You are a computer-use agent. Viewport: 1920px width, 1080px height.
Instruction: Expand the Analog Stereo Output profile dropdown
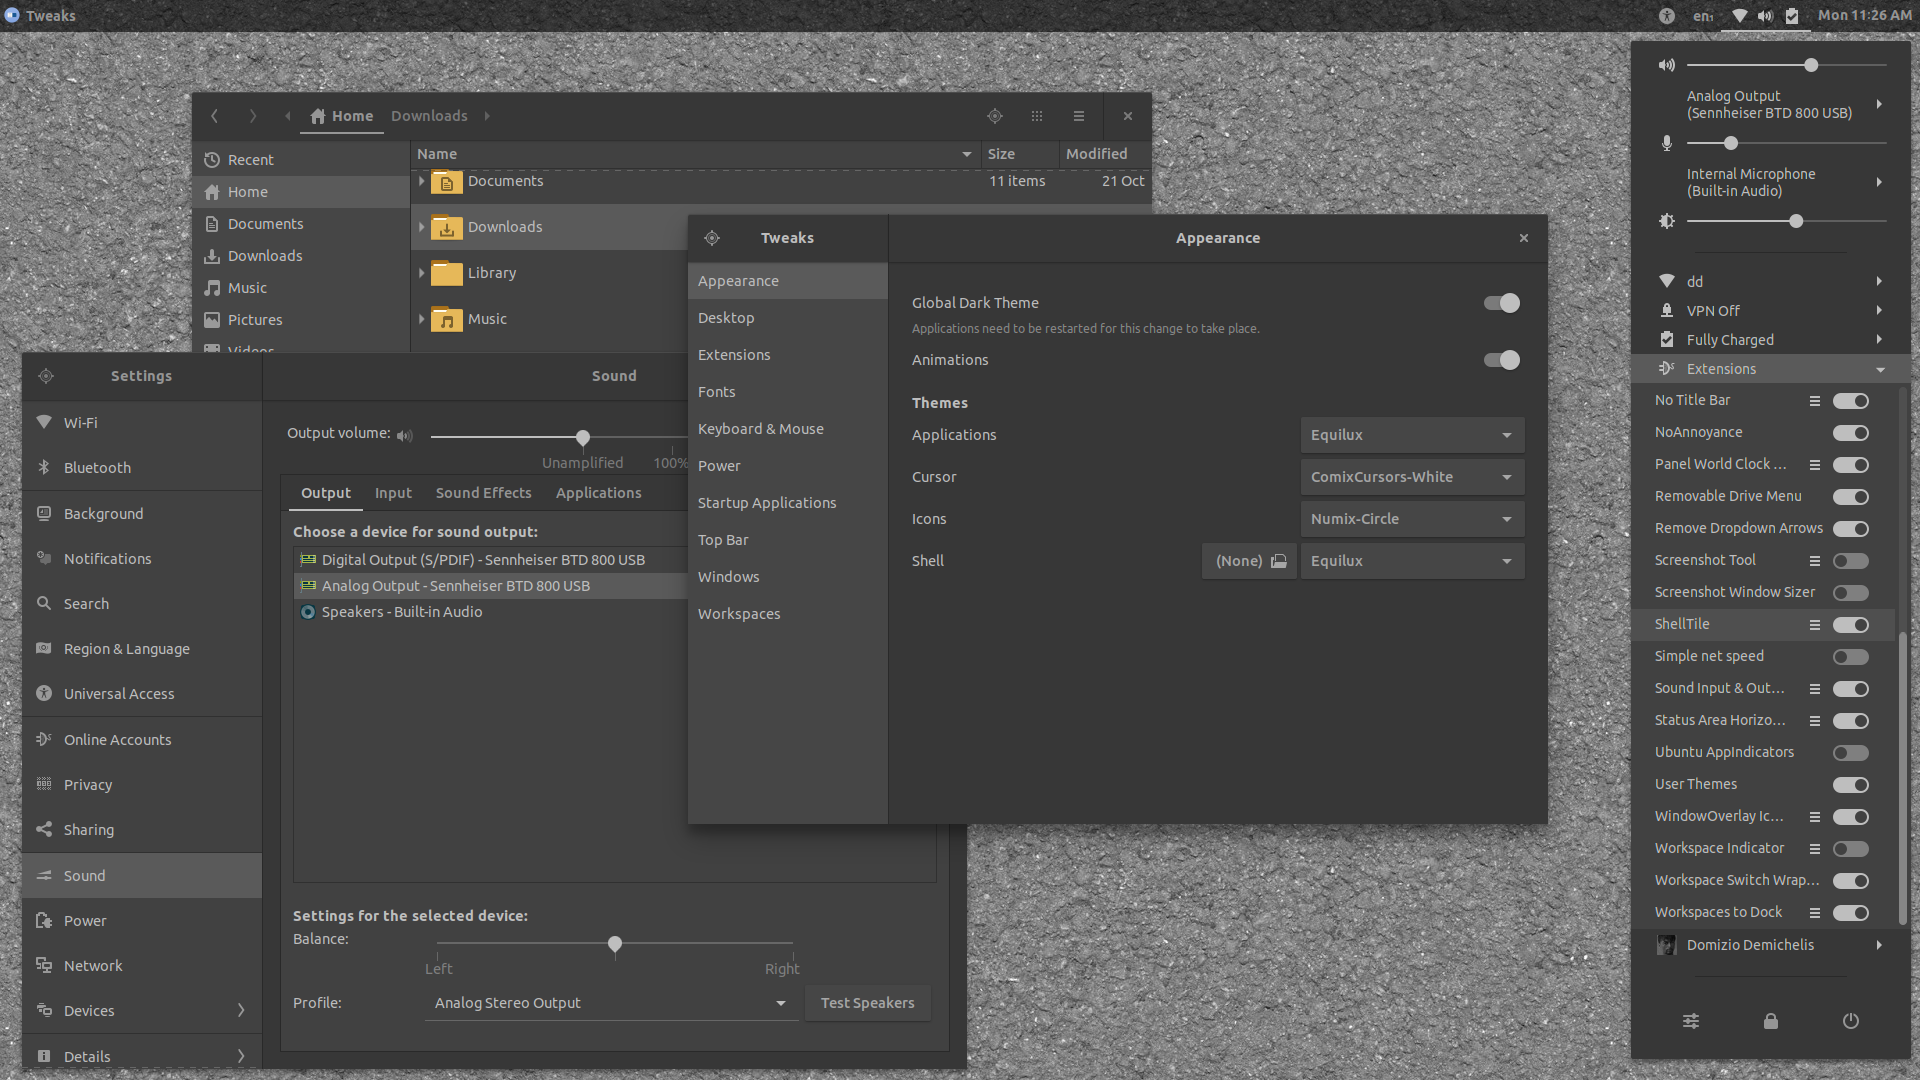click(x=610, y=1003)
